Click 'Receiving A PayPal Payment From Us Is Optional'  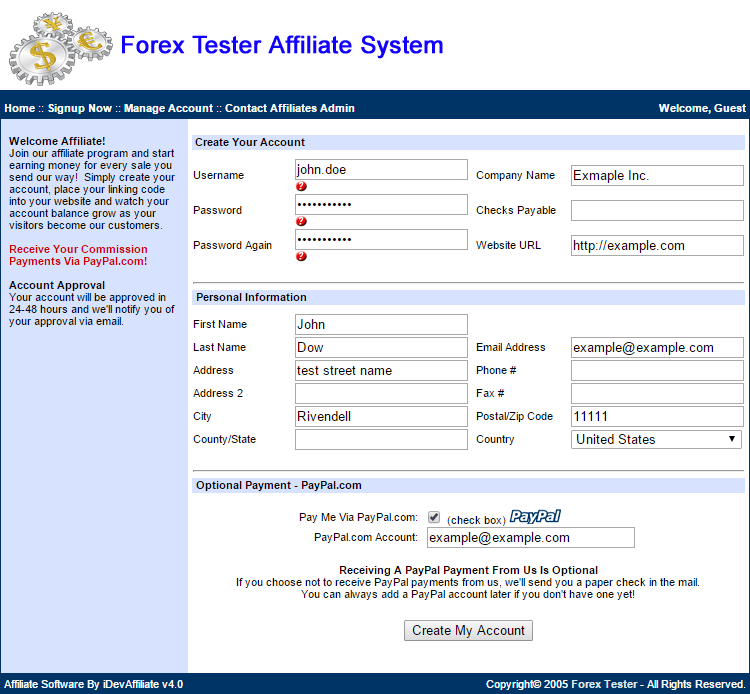[x=468, y=570]
